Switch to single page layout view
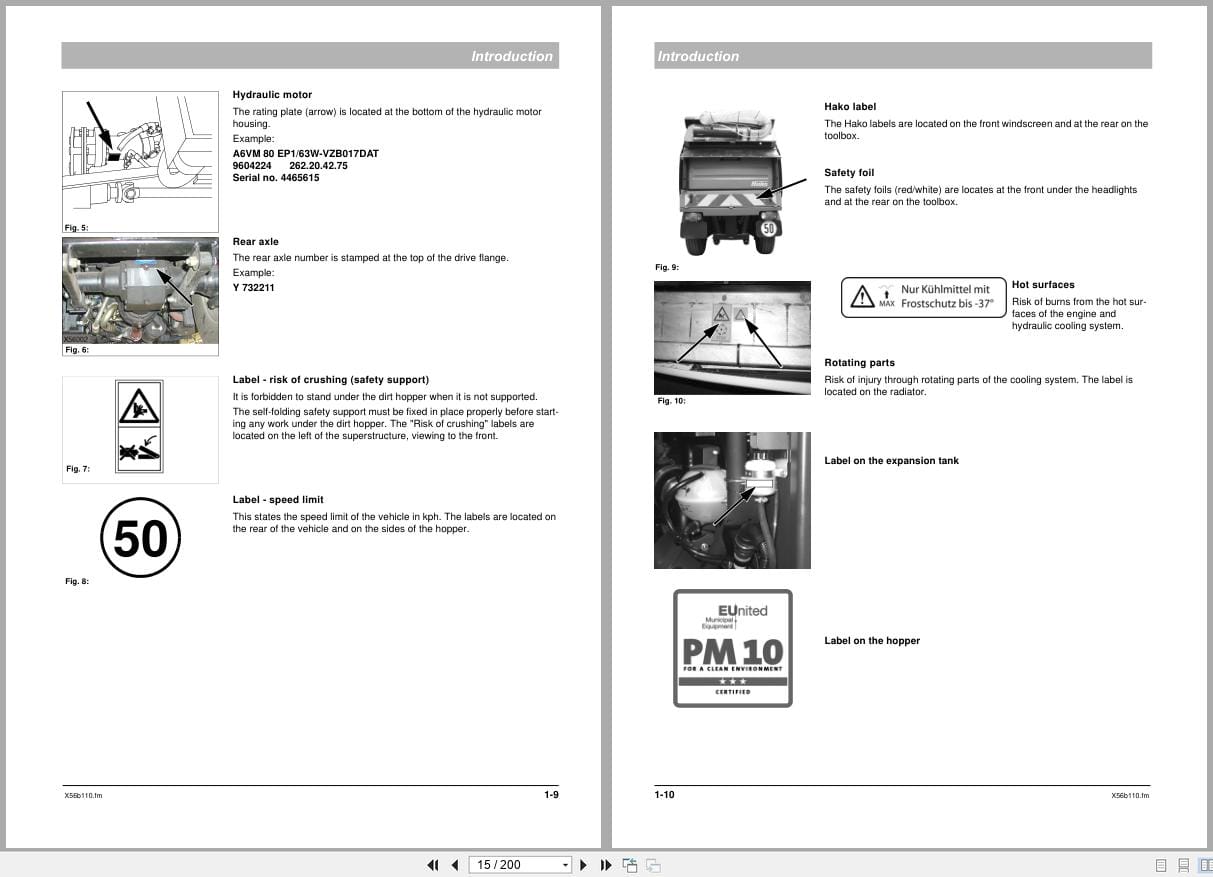This screenshot has width=1213, height=877. click(1161, 864)
